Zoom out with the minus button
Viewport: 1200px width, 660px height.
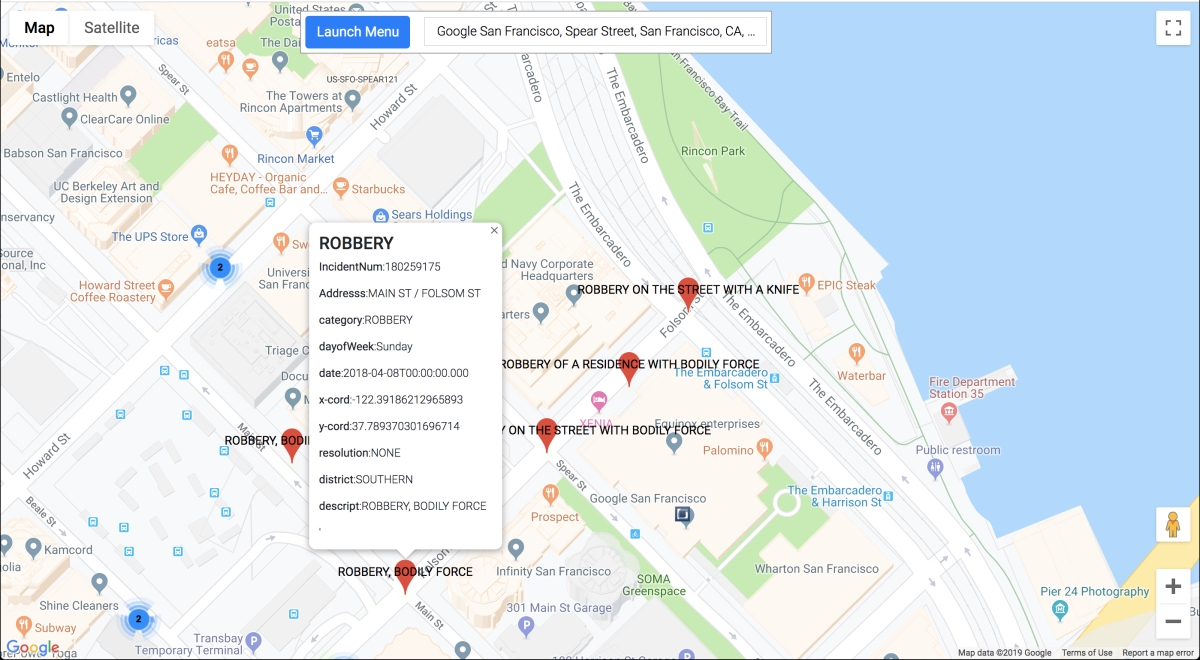point(1173,622)
